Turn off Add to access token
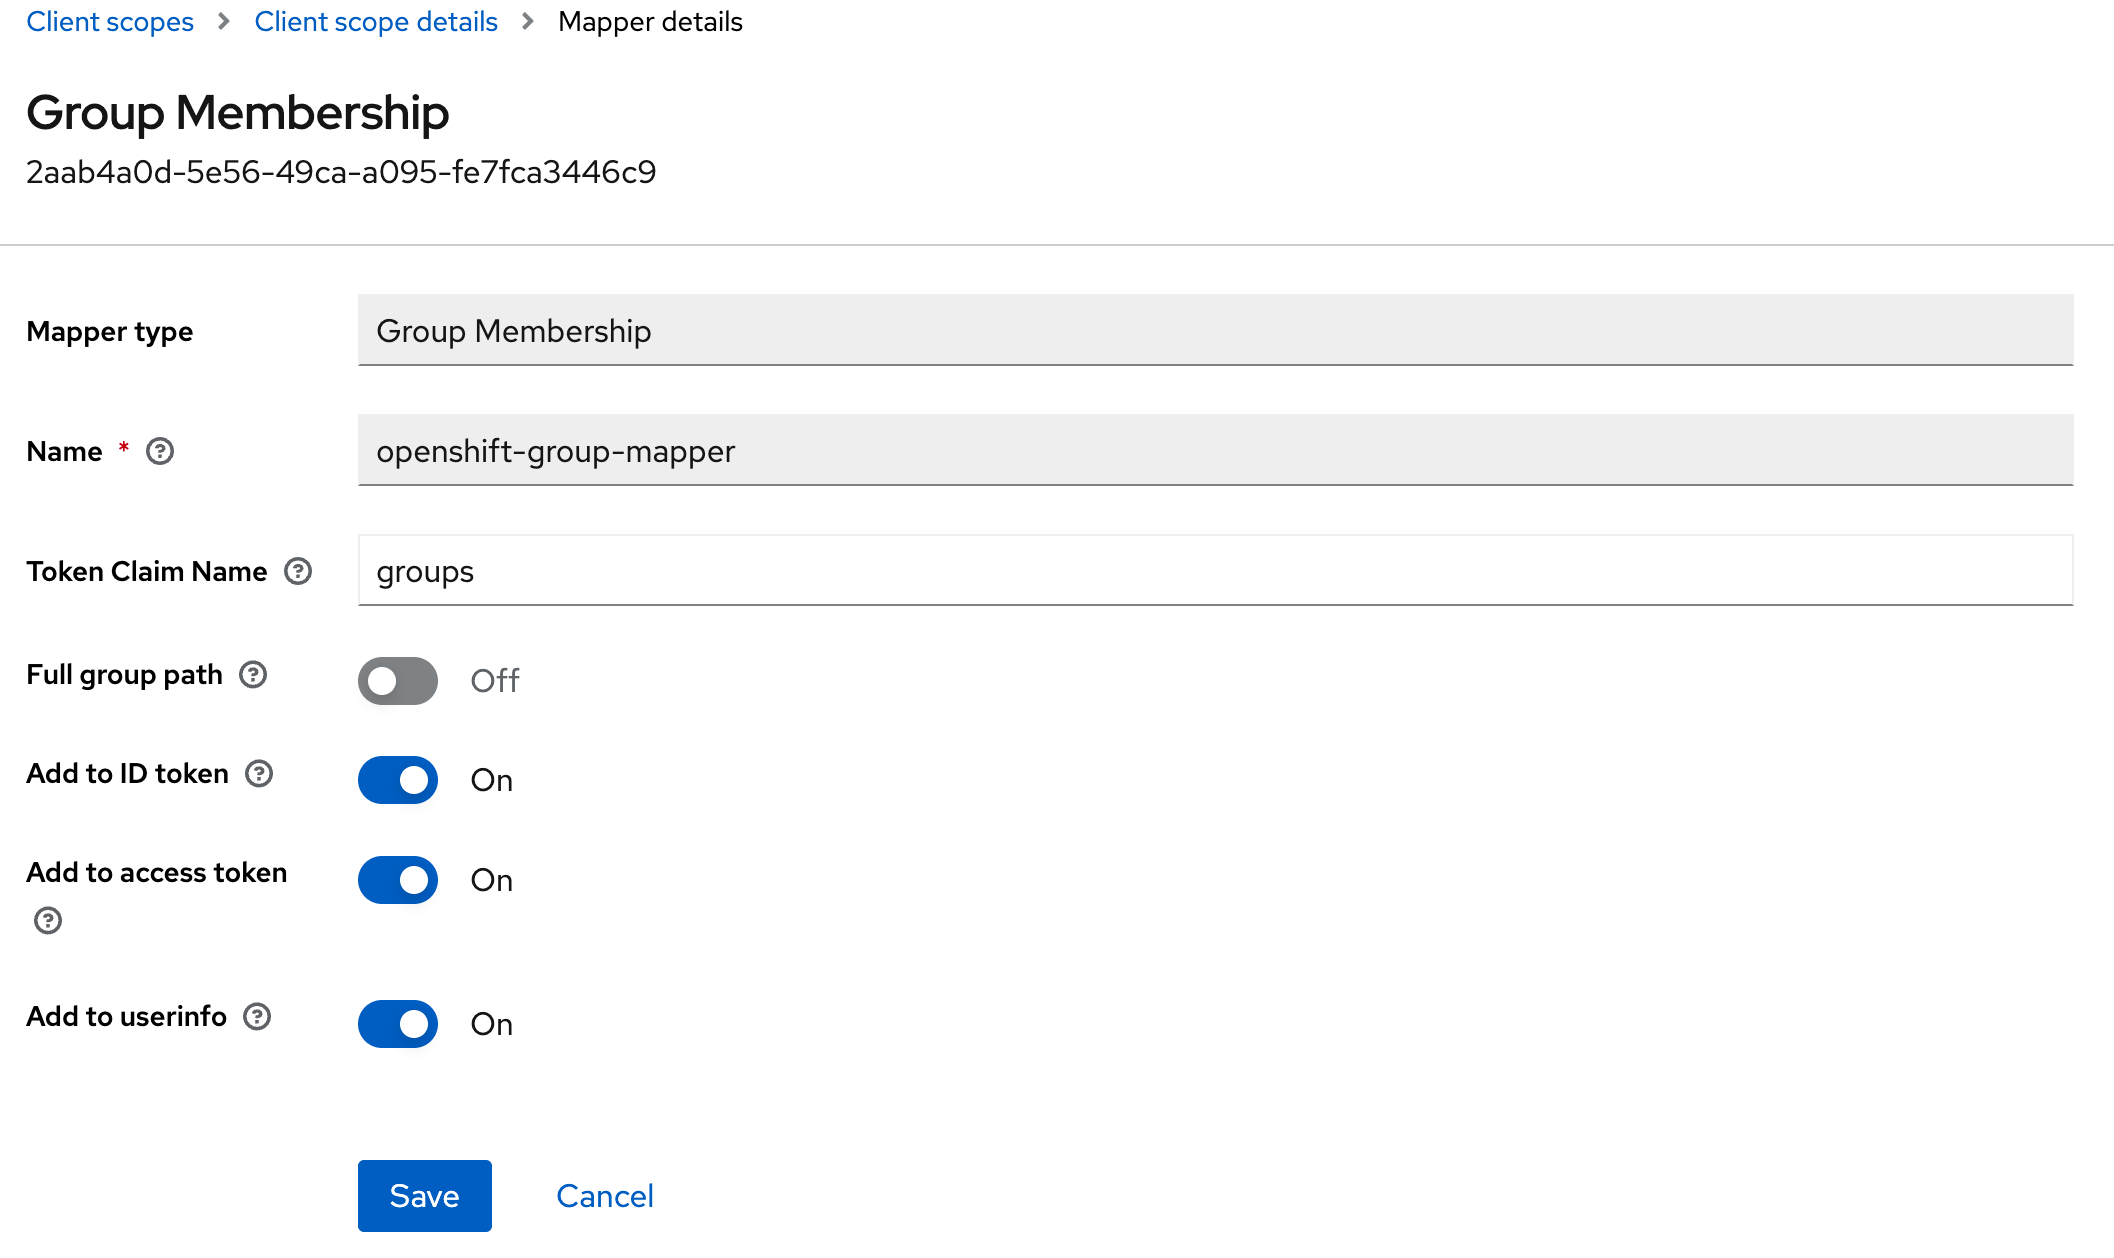 397,880
